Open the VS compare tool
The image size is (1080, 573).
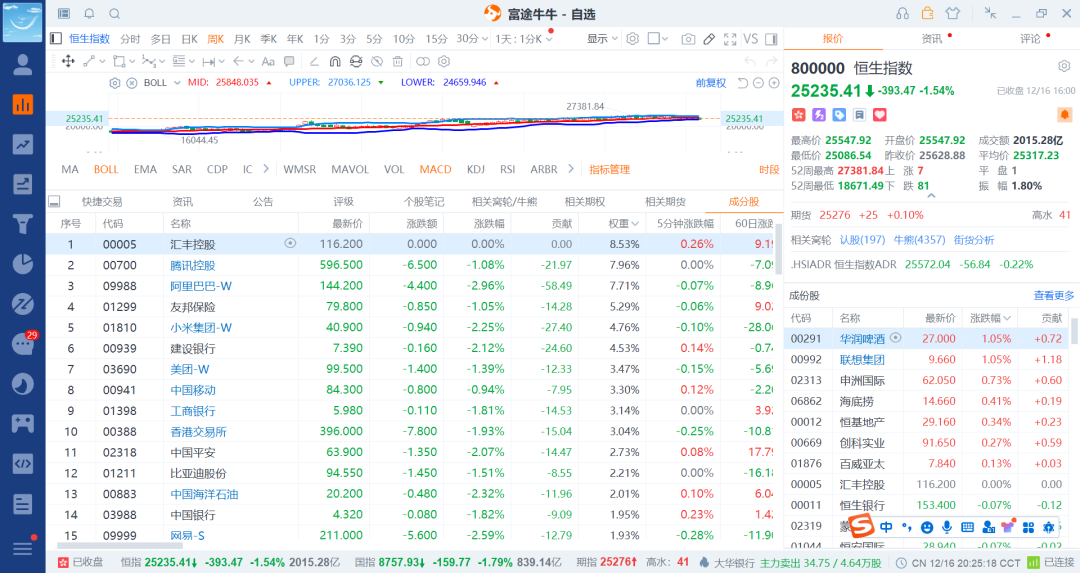(x=751, y=39)
